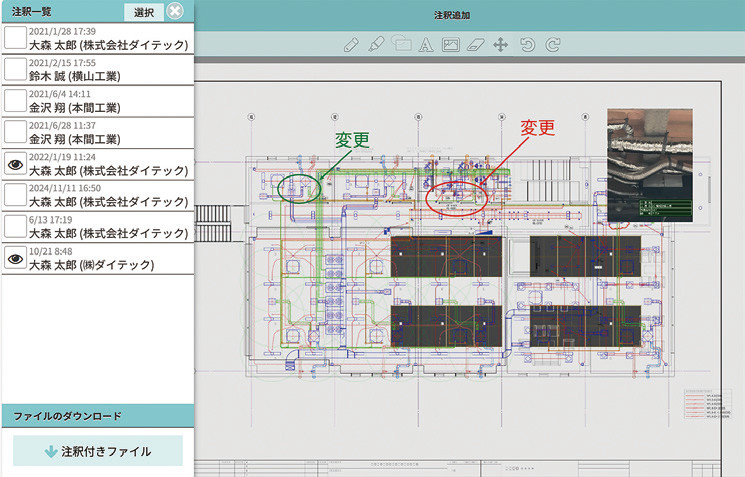Image resolution: width=745 pixels, height=477 pixels.
Task: Insert an image with the picture tool
Action: [x=450, y=45]
